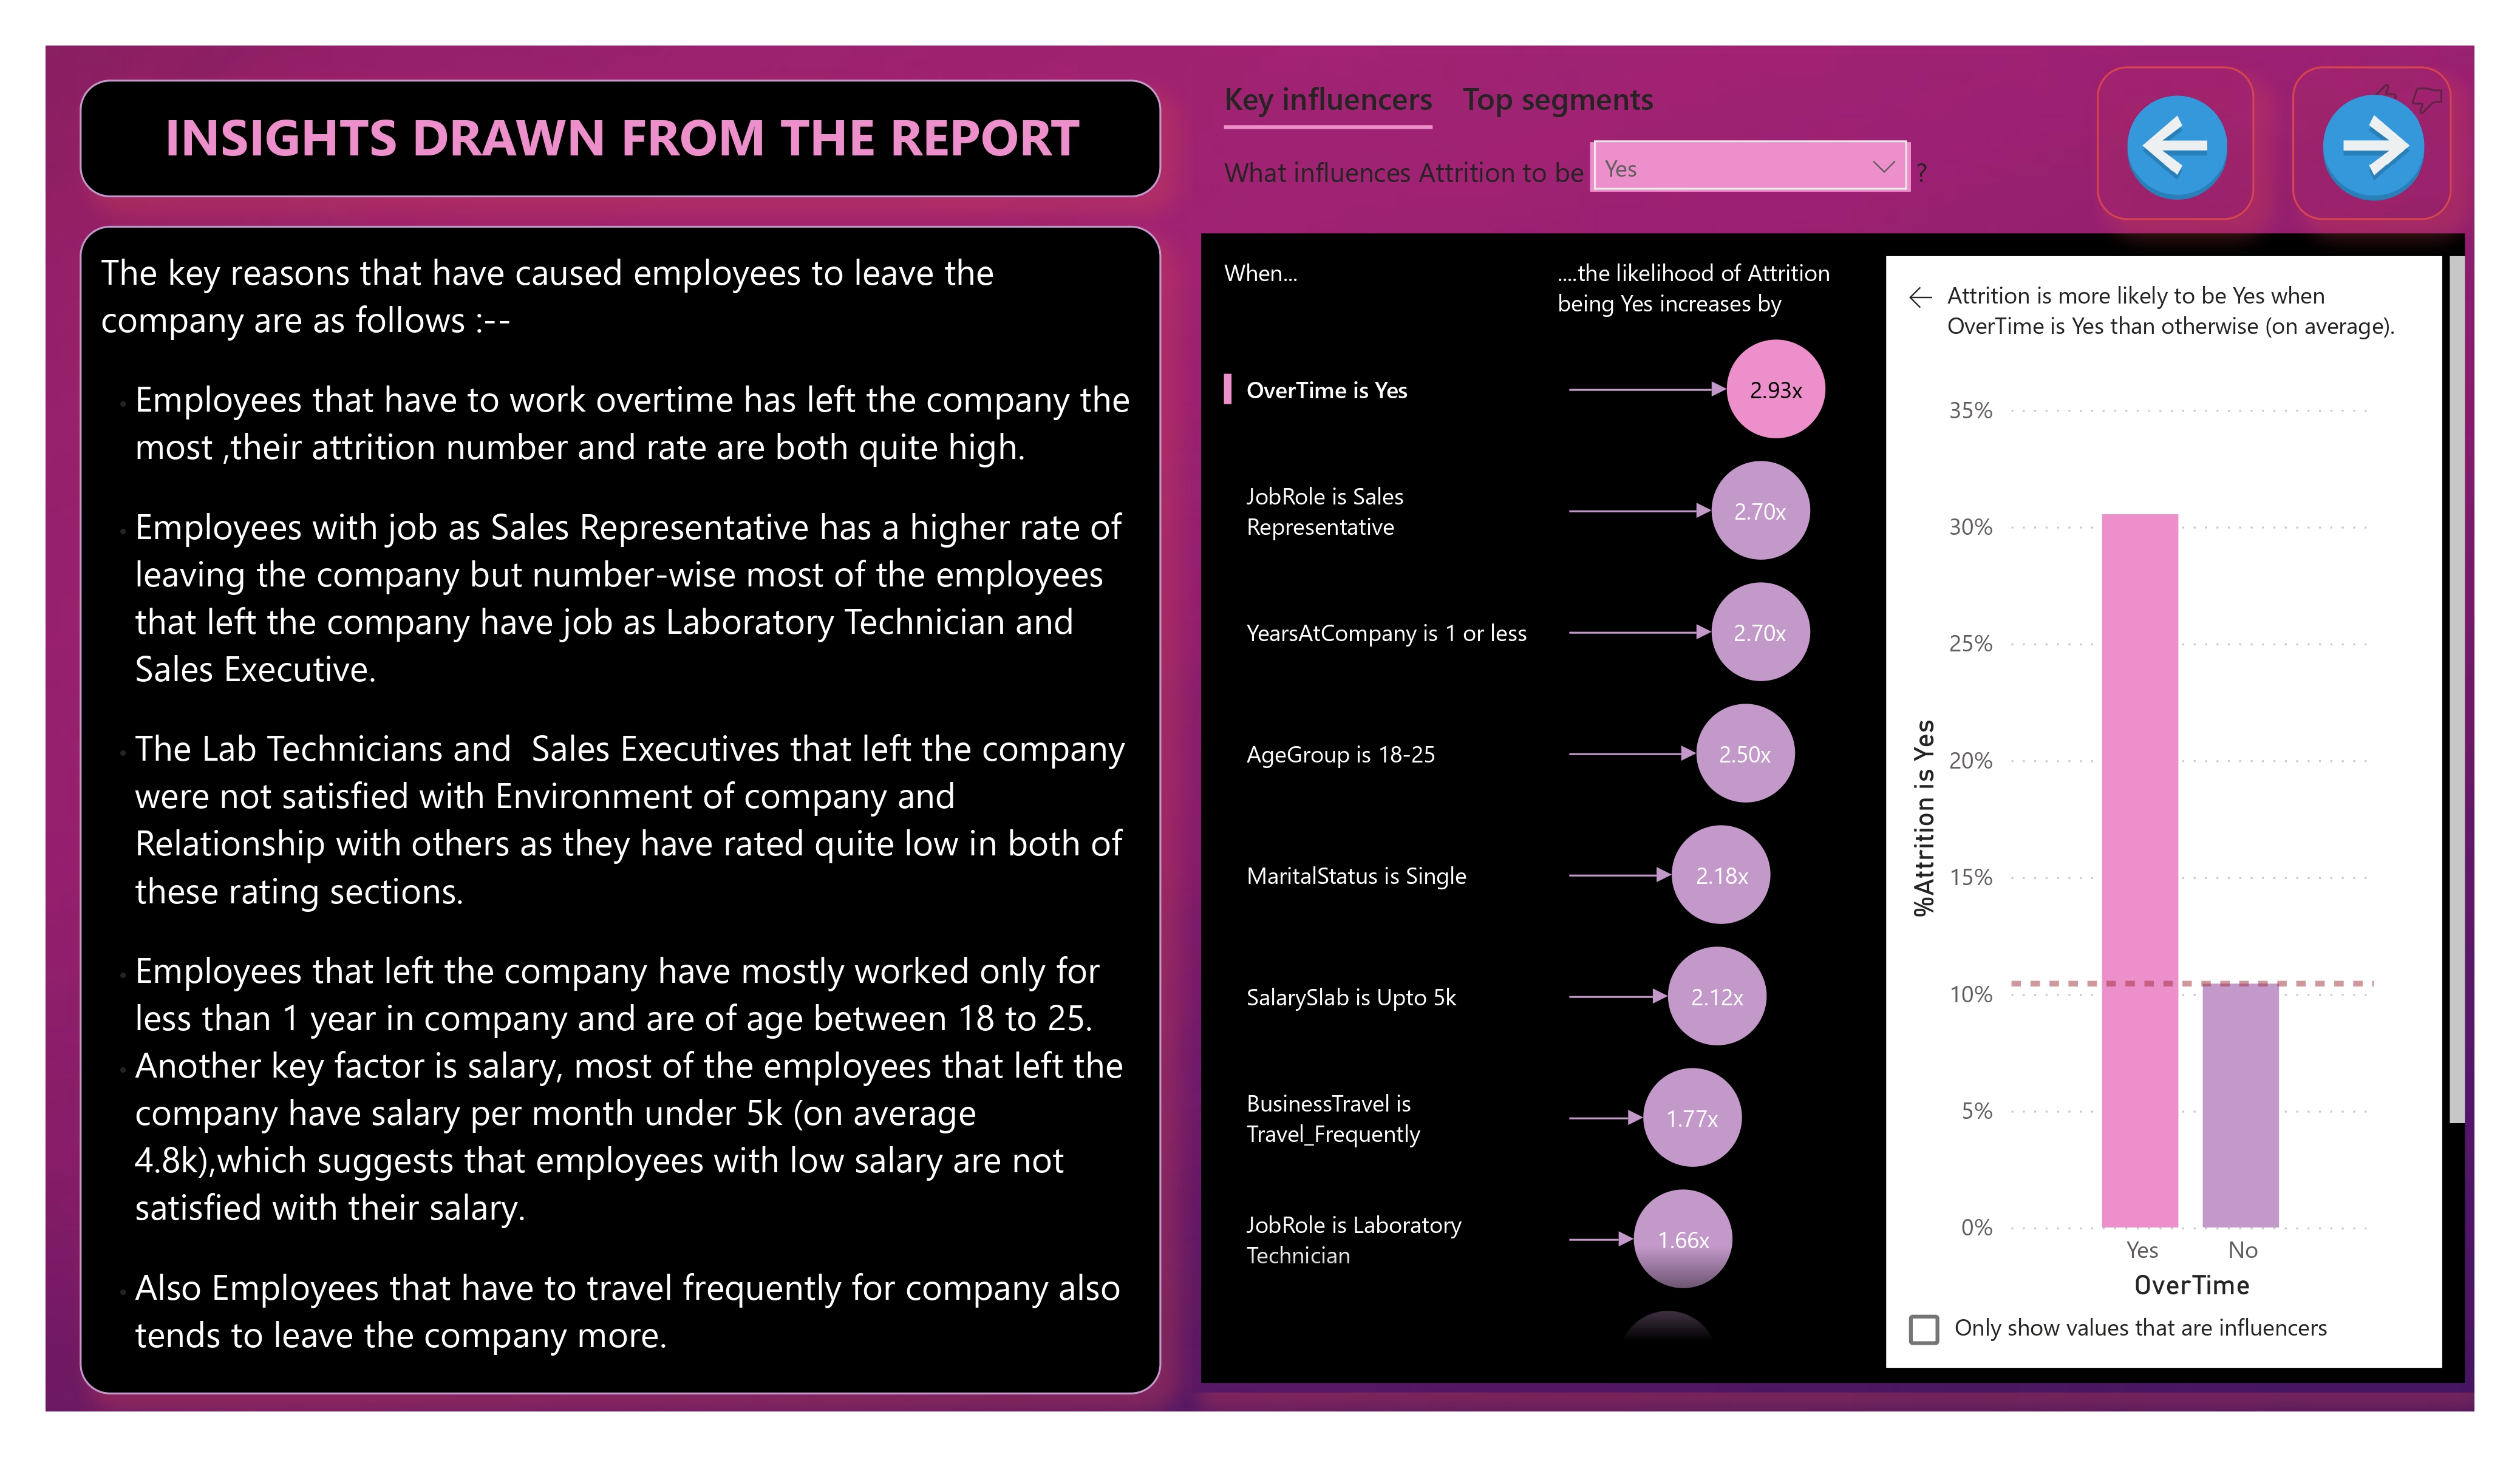Switch to the Top segments tab

pos(1557,100)
